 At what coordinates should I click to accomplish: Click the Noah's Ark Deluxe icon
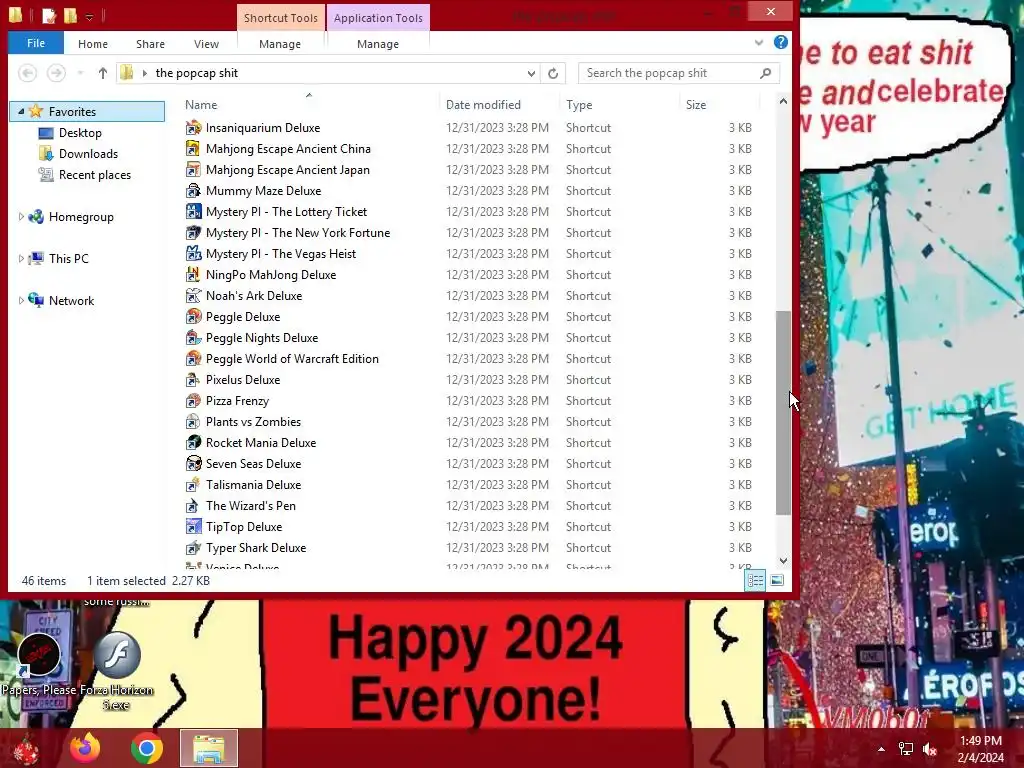pyautogui.click(x=193, y=296)
